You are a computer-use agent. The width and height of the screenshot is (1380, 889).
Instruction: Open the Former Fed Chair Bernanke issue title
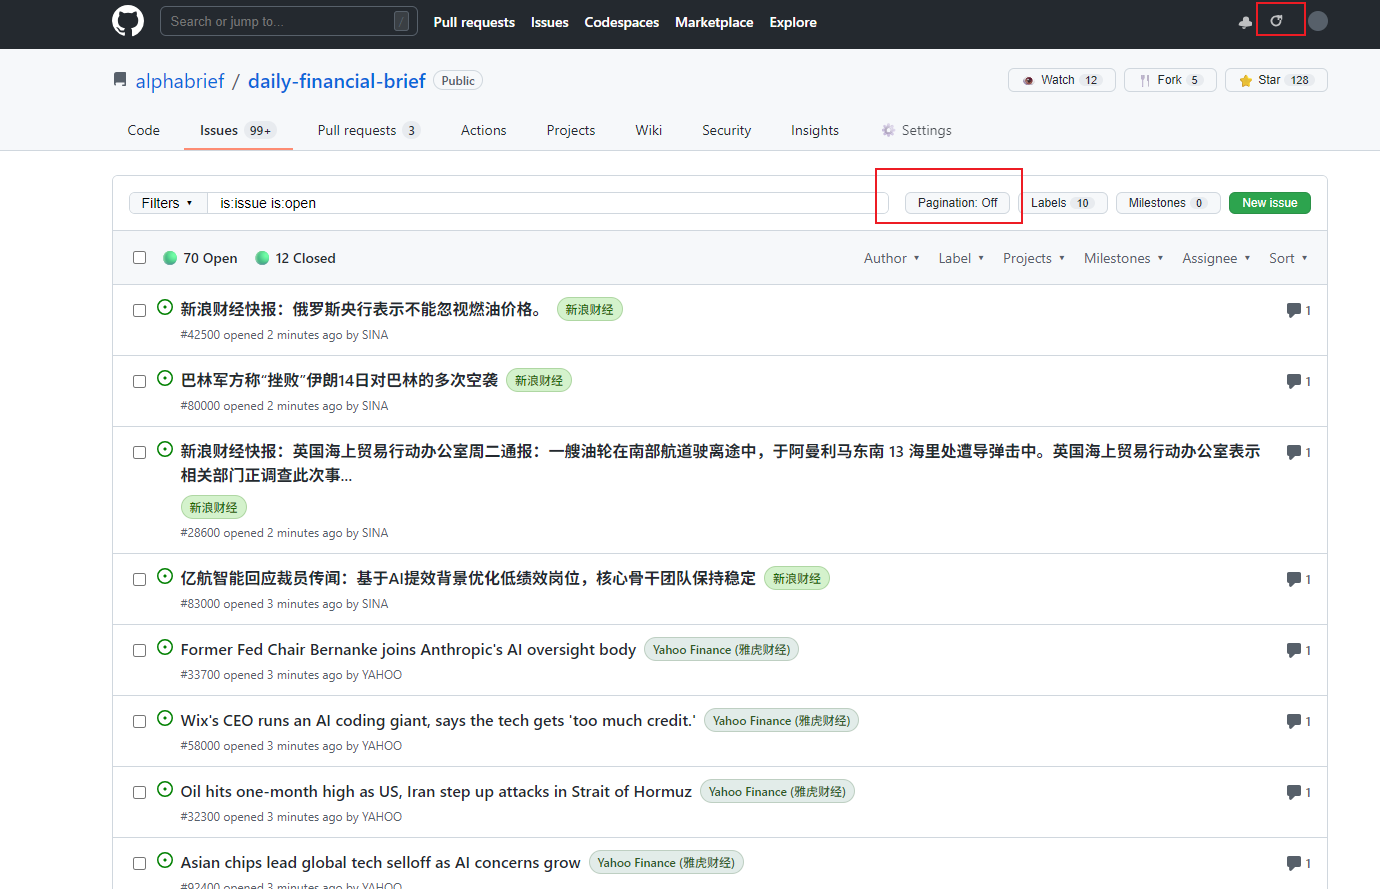coord(408,650)
